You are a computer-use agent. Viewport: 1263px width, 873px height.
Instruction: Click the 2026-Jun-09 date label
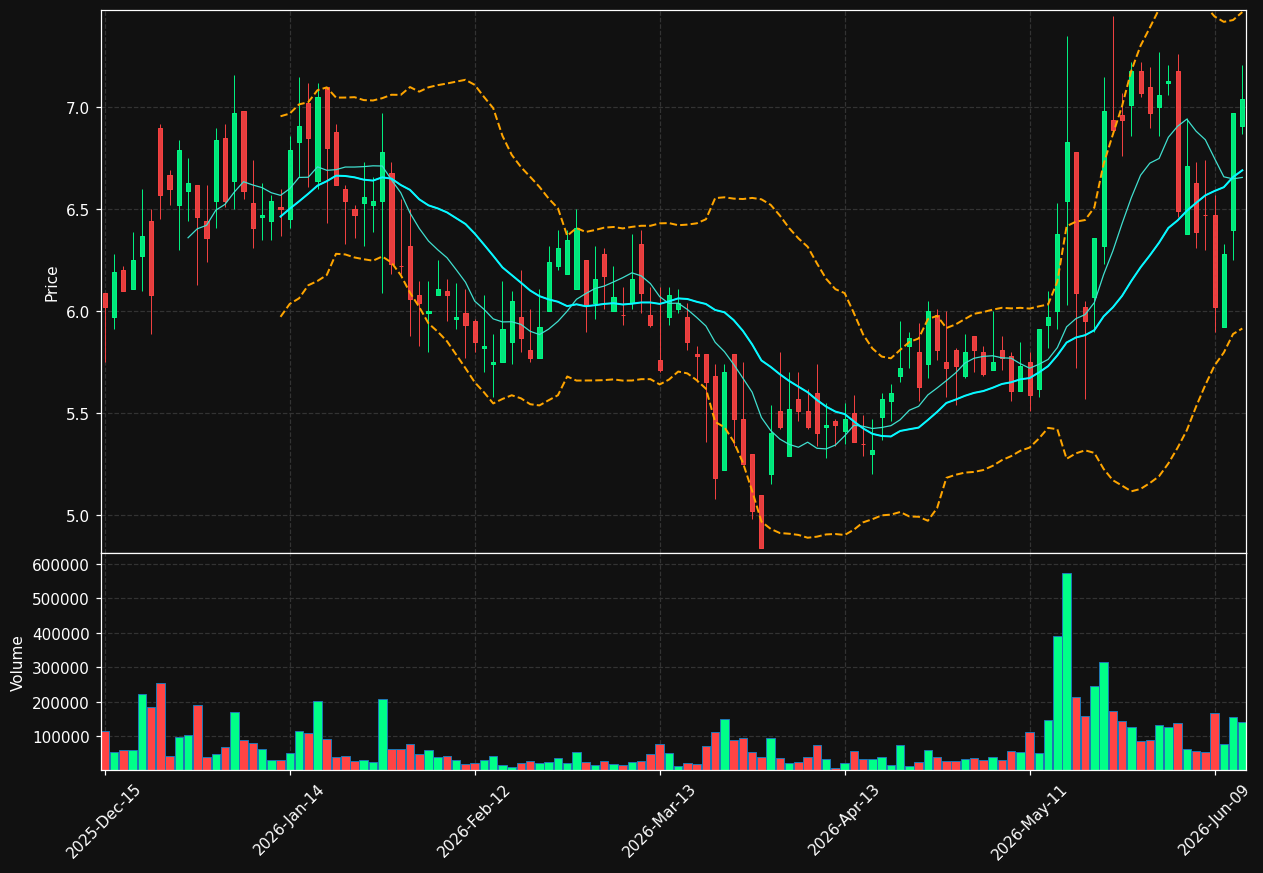[x=1214, y=822]
